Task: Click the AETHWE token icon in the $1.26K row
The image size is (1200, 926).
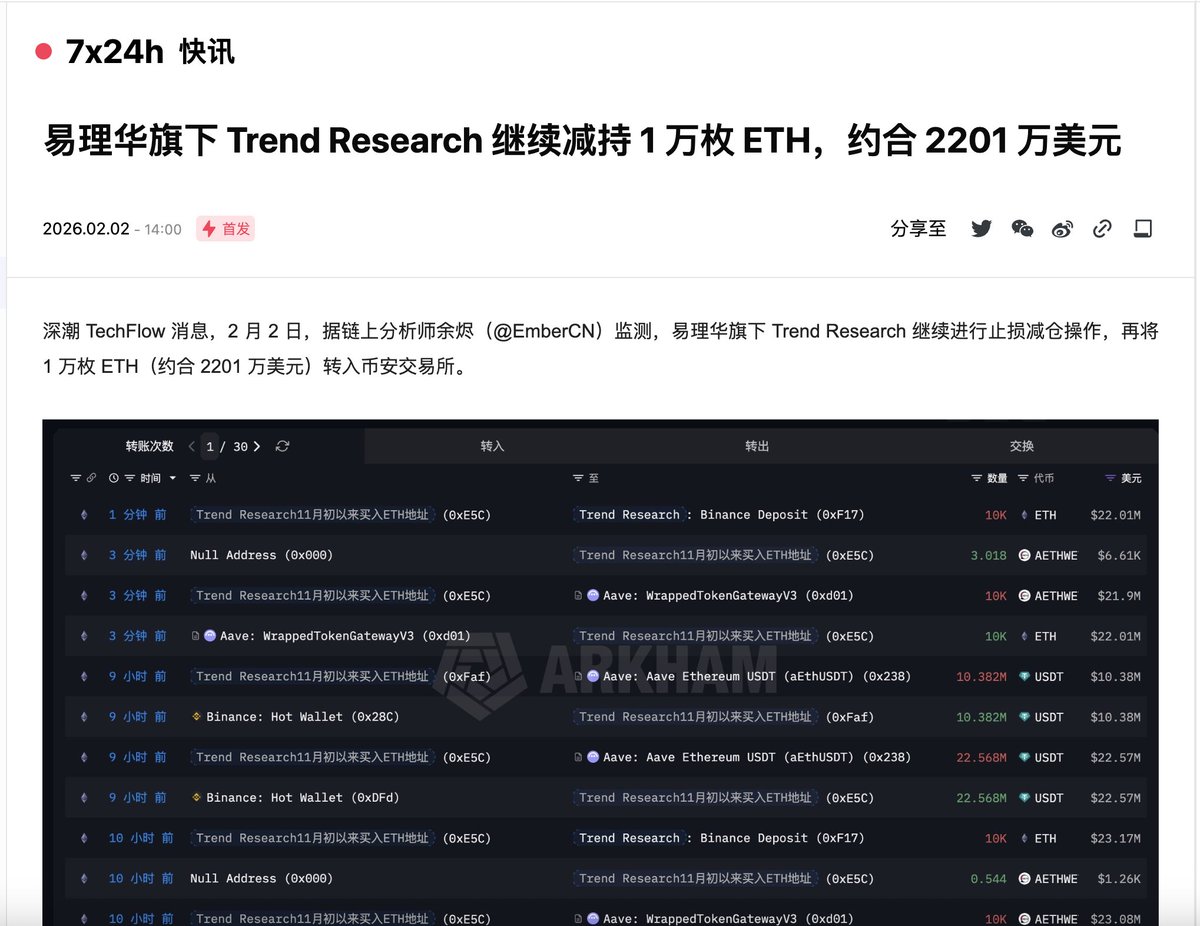Action: click(1024, 879)
